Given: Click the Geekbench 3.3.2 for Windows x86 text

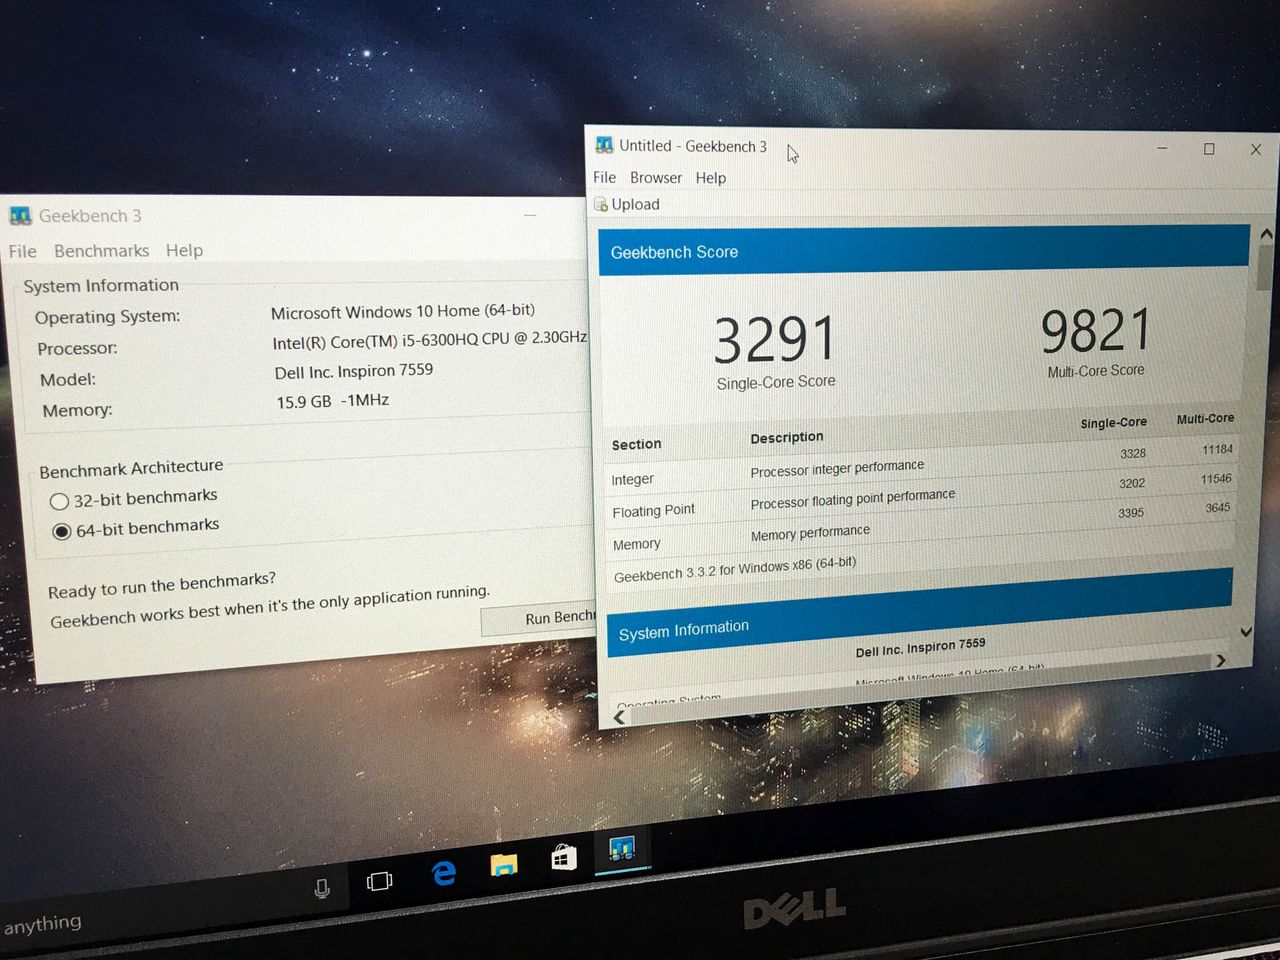Looking at the screenshot, I should tap(735, 569).
